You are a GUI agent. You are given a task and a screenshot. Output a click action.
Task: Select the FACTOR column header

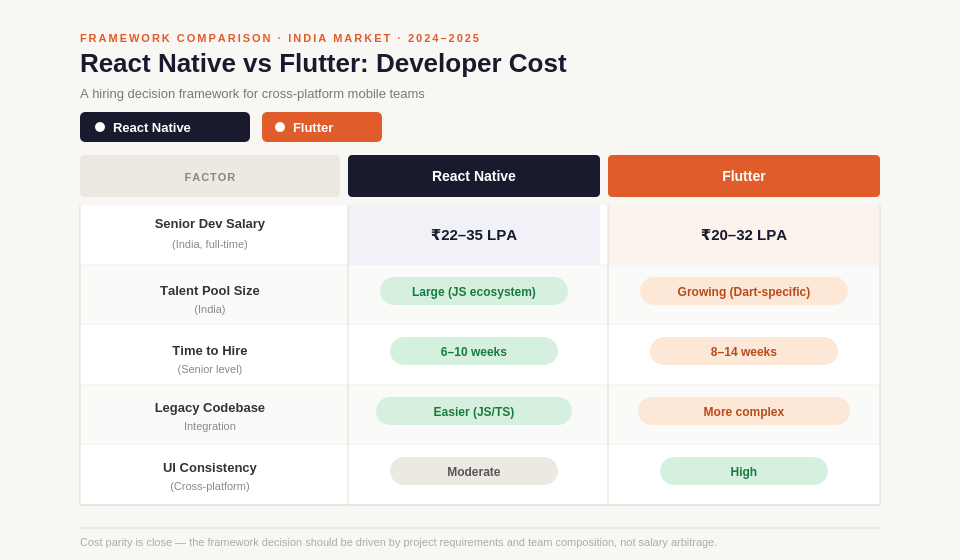click(x=210, y=176)
